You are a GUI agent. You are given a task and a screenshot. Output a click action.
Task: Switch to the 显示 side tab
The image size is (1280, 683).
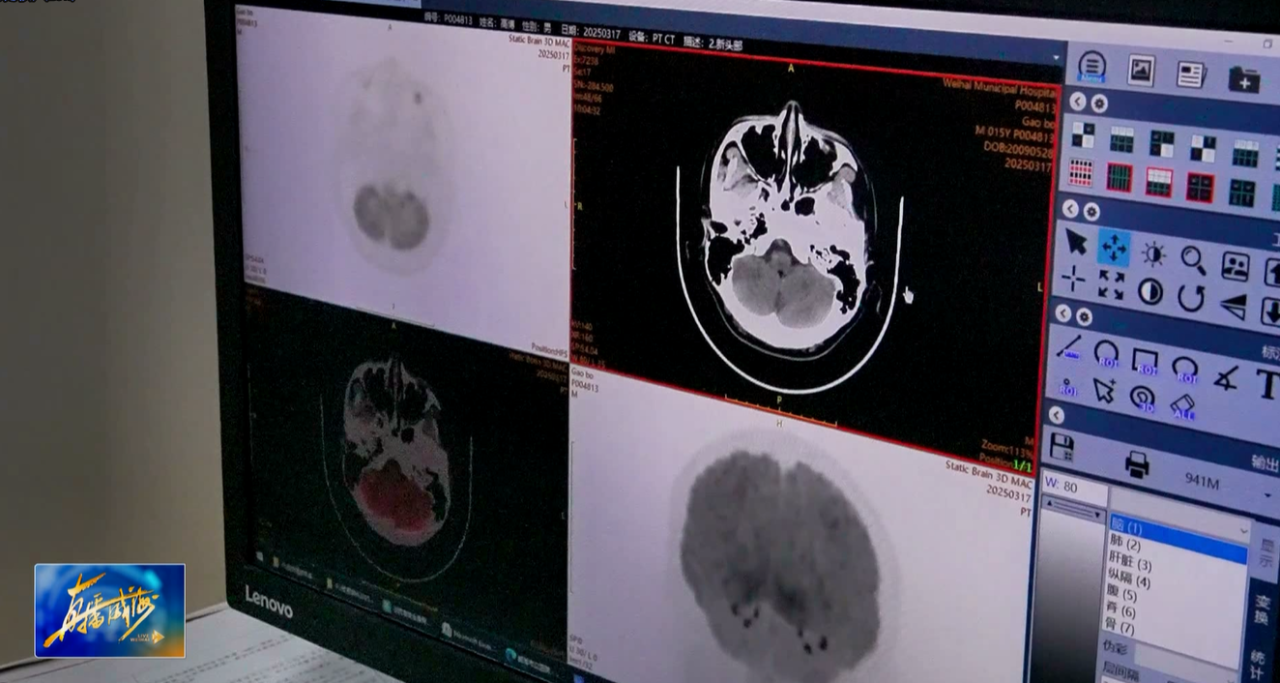[x=1267, y=554]
